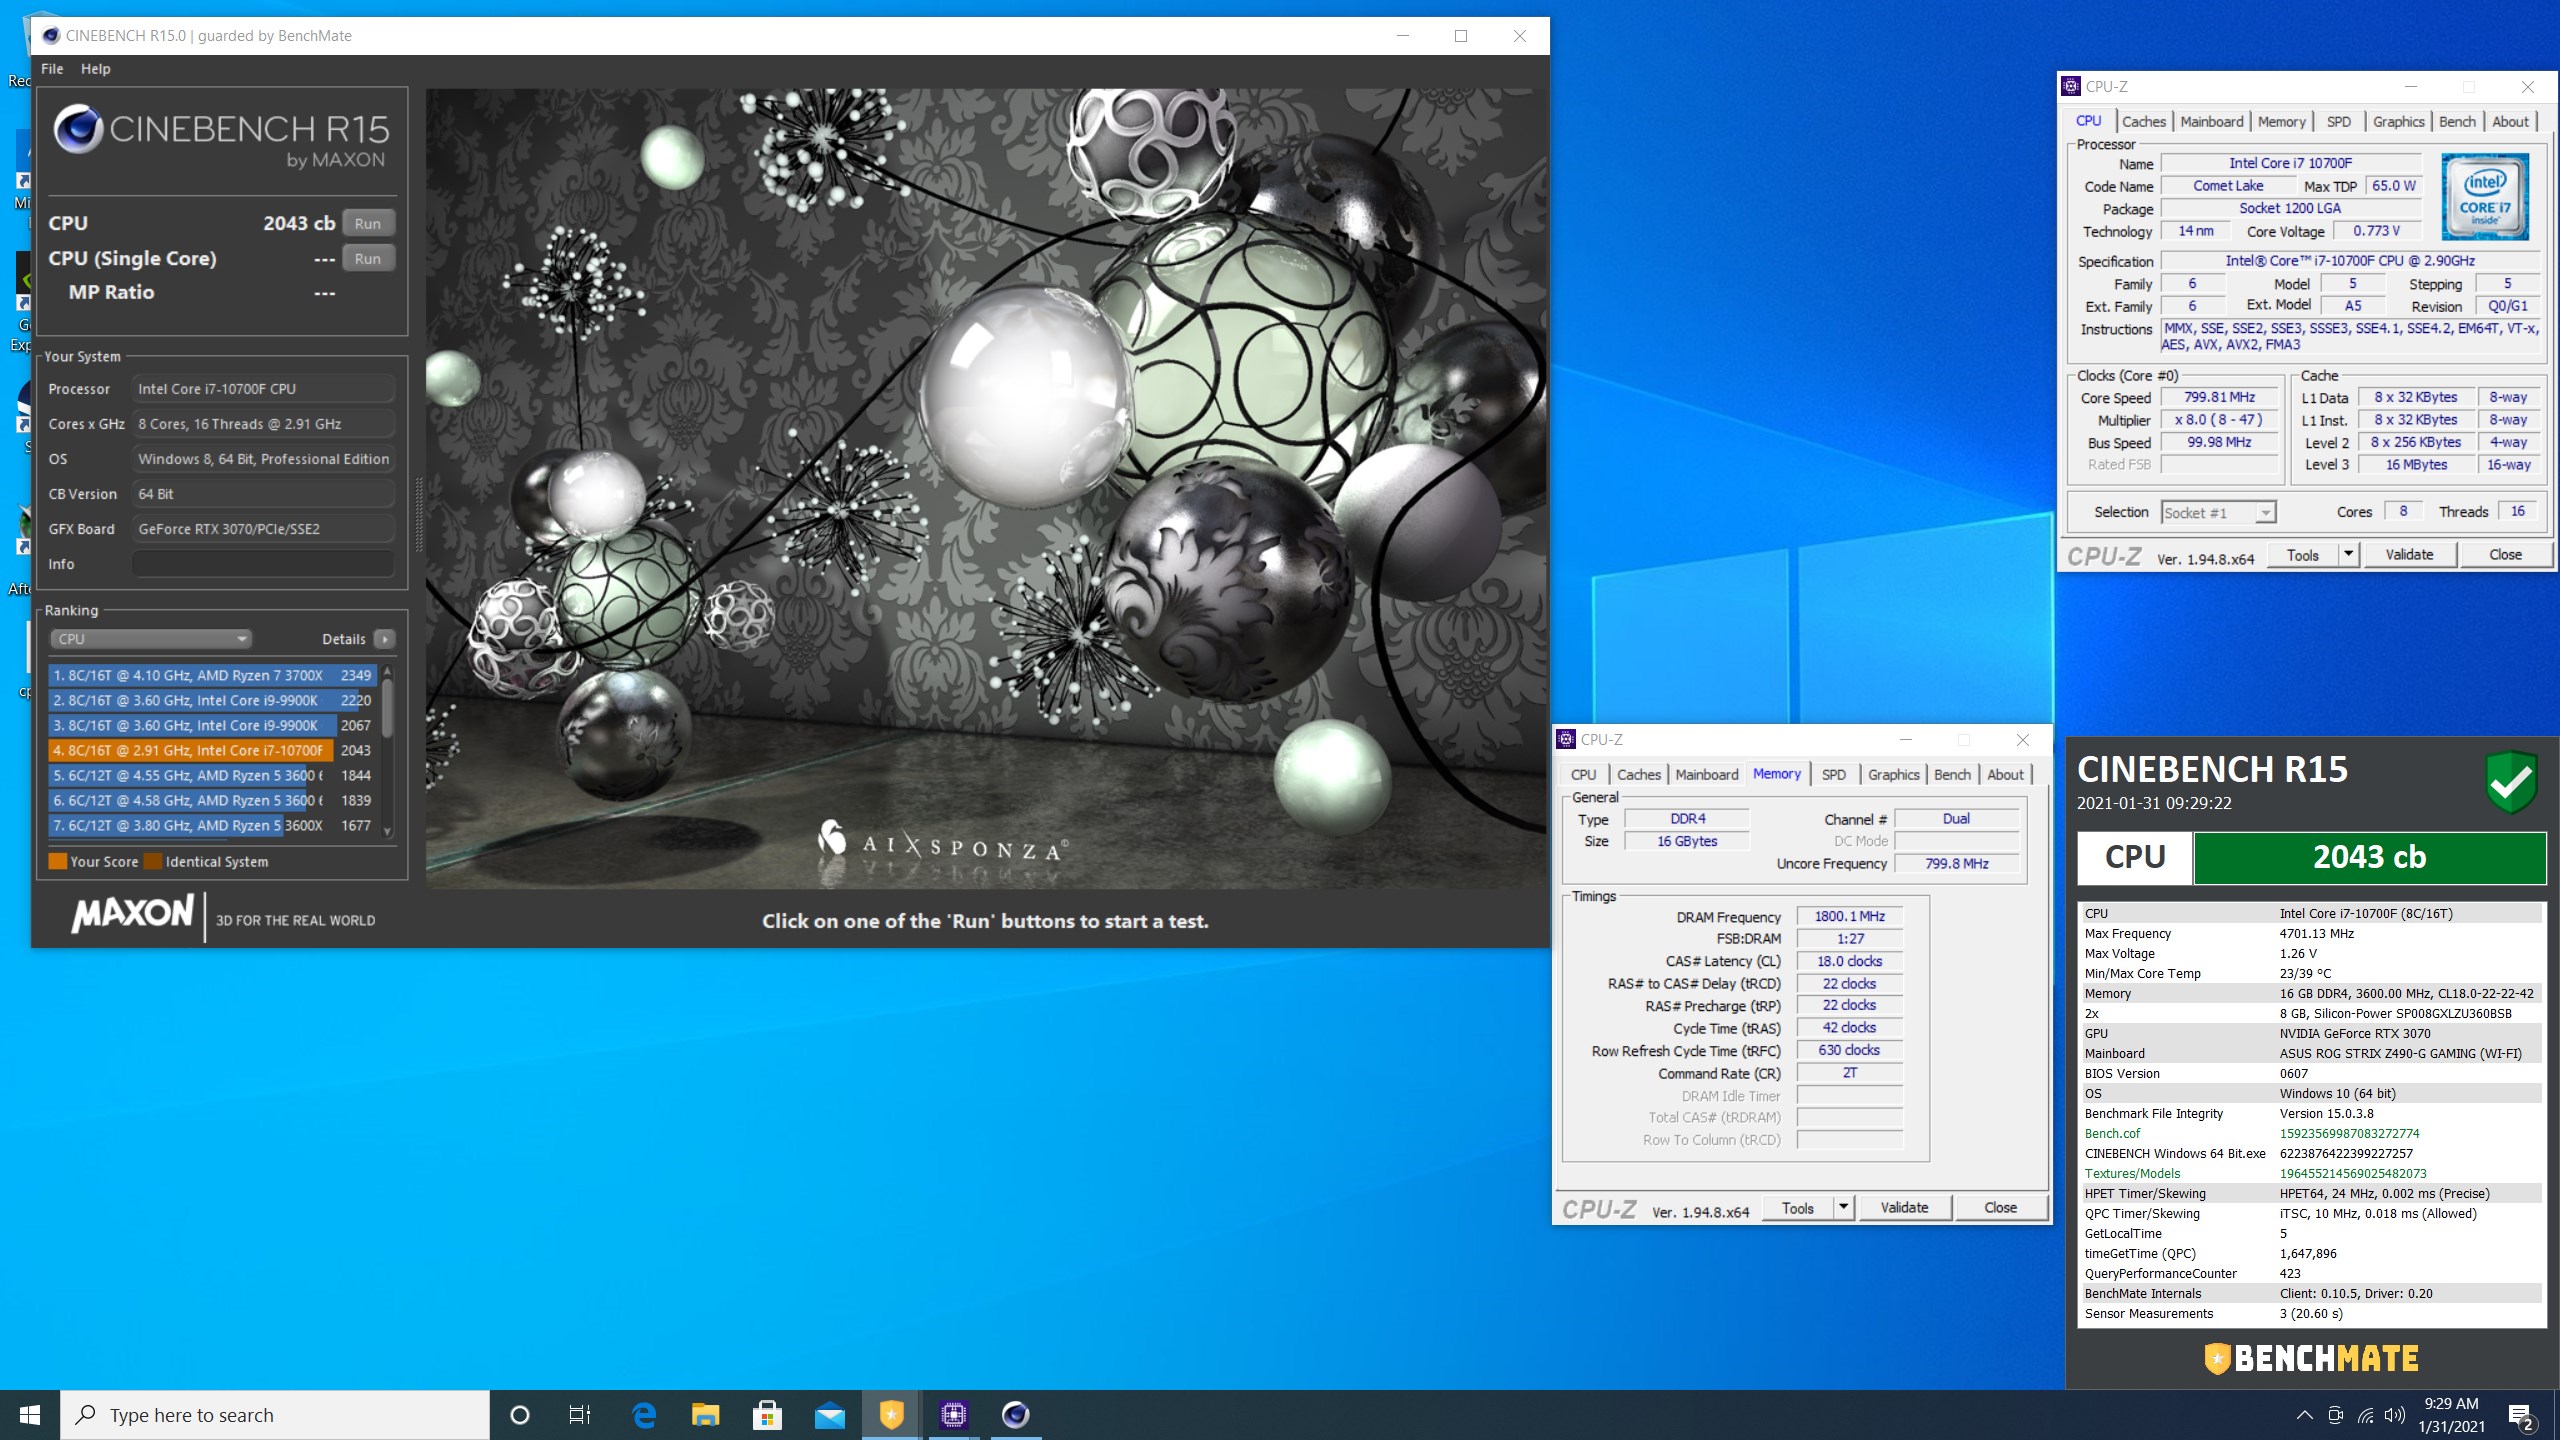The height and width of the screenshot is (1440, 2560).
Task: Open the File menu in Cinebench
Action: click(52, 69)
